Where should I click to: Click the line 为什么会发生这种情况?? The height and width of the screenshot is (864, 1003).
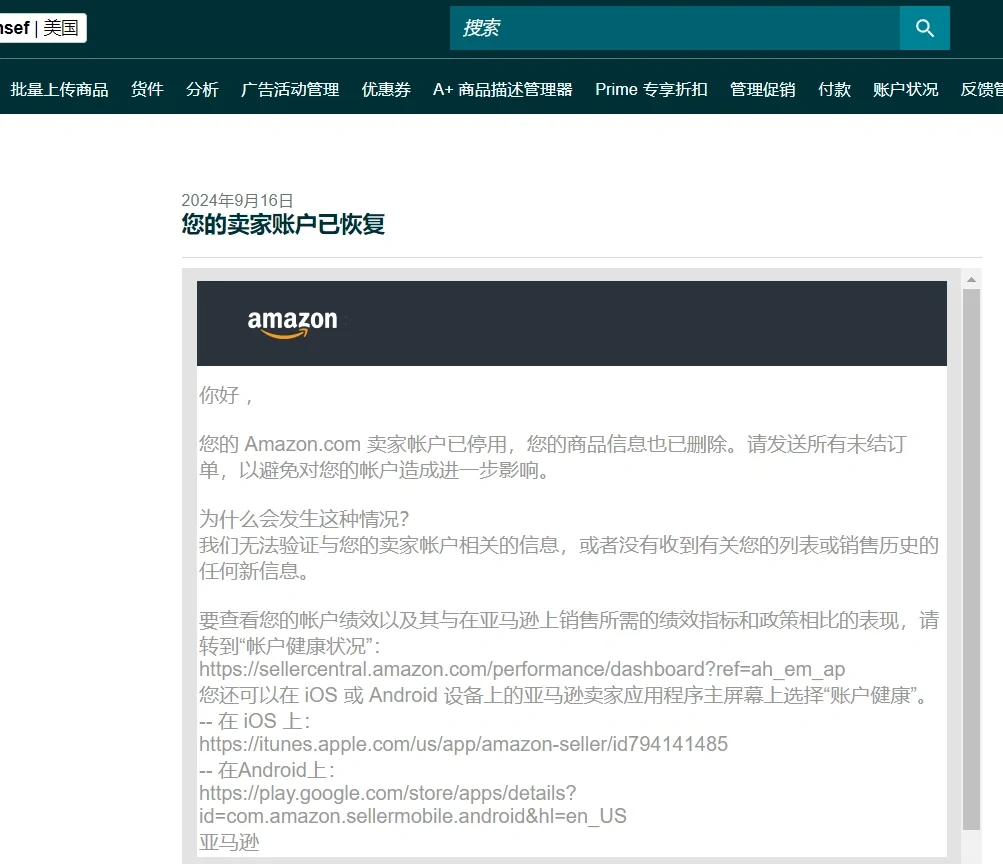[304, 519]
